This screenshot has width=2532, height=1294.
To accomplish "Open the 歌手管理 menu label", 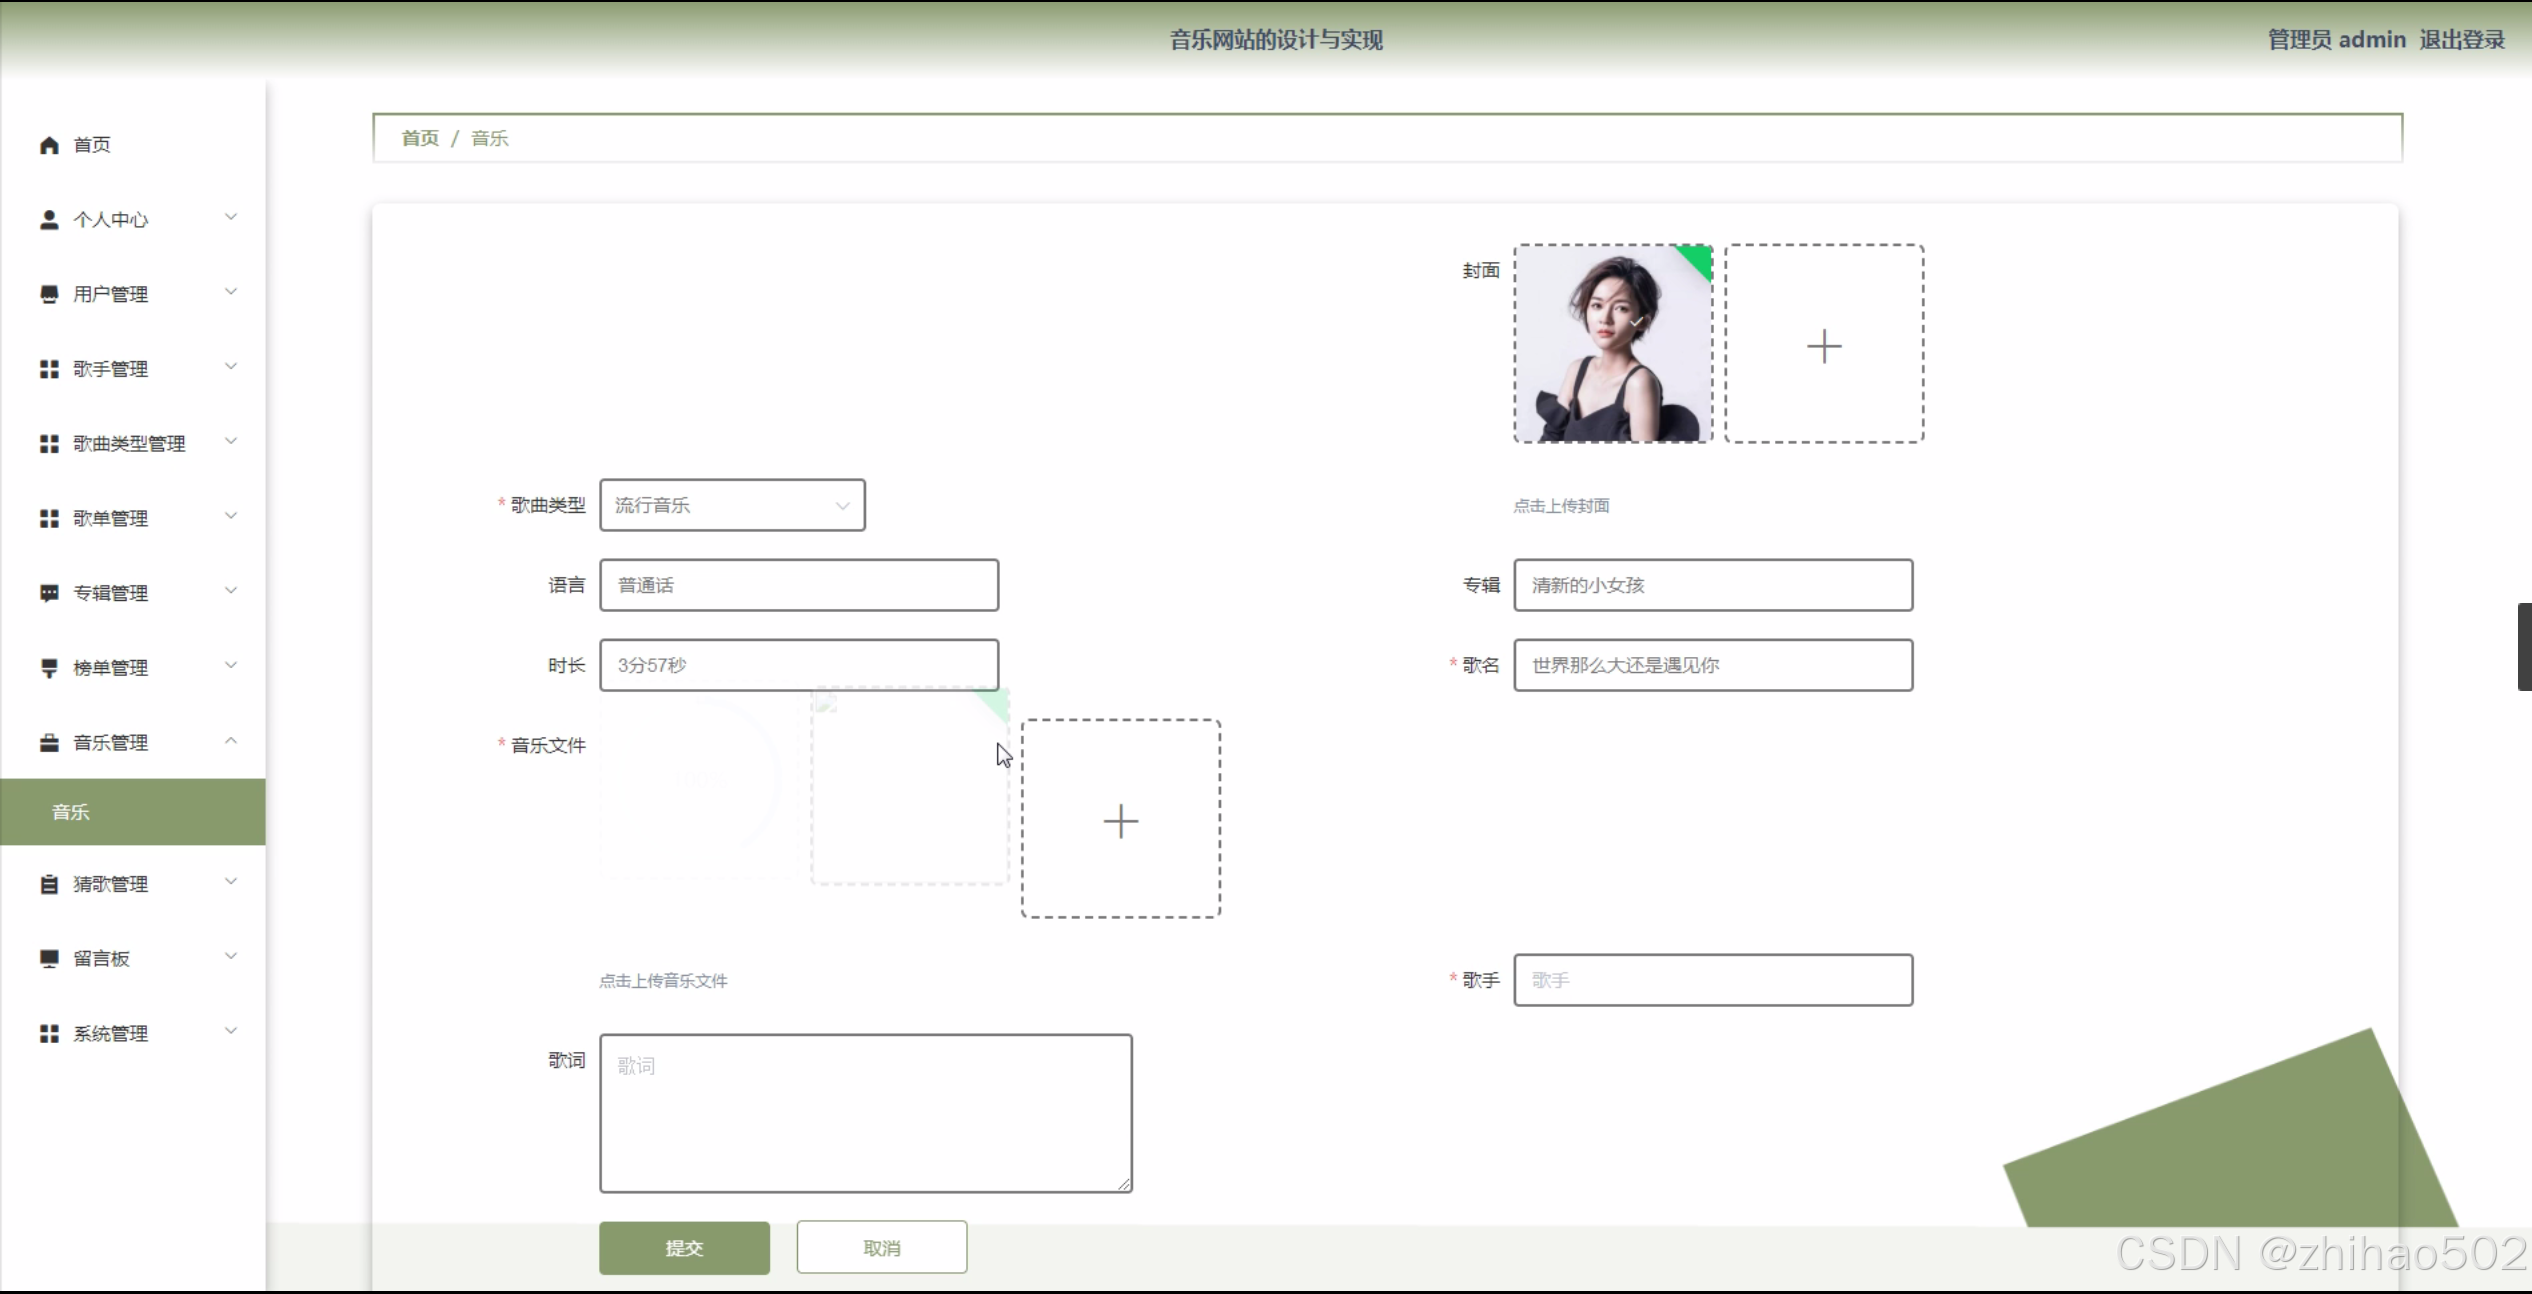I will (x=111, y=369).
